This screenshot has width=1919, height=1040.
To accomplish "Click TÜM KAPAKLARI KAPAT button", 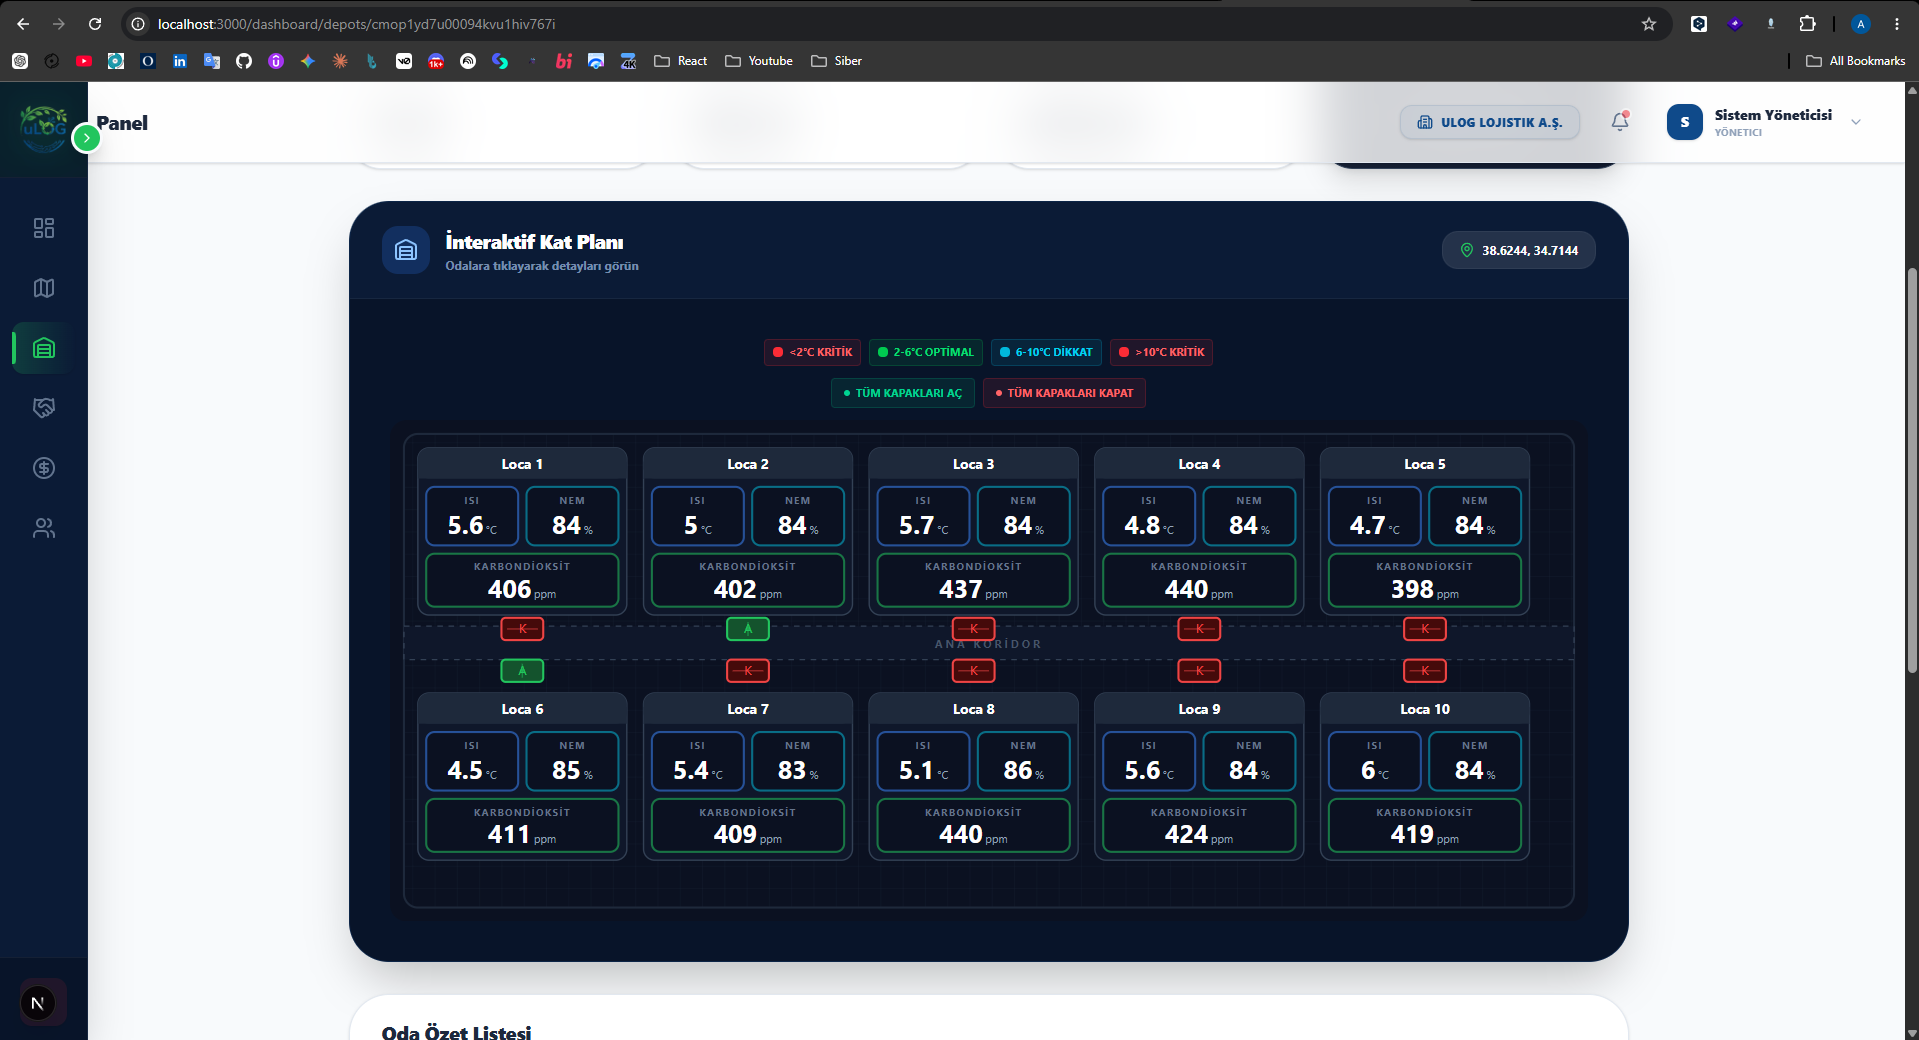I will (1064, 393).
